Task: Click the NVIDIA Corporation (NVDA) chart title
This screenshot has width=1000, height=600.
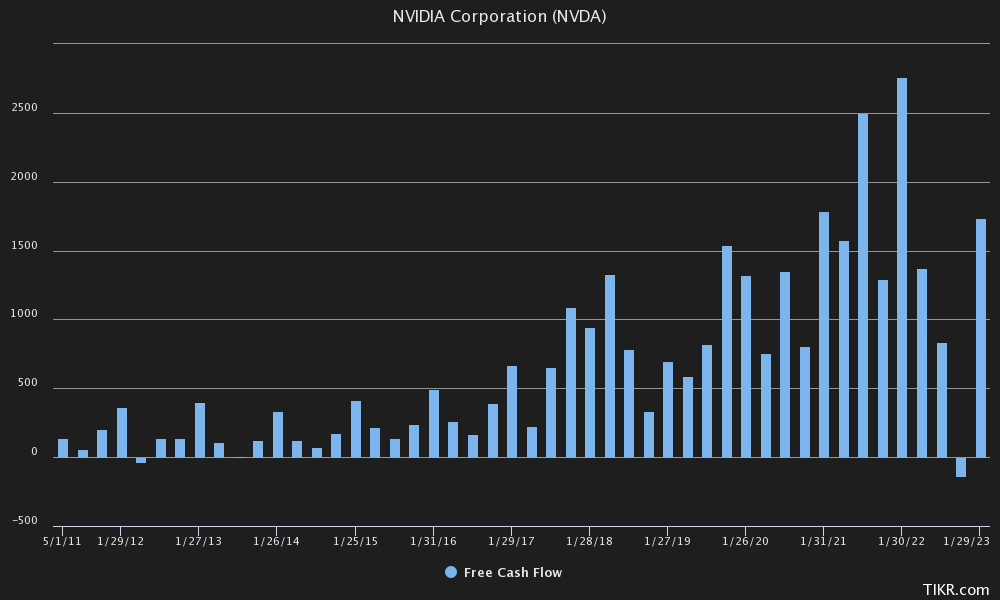Action: pos(499,17)
